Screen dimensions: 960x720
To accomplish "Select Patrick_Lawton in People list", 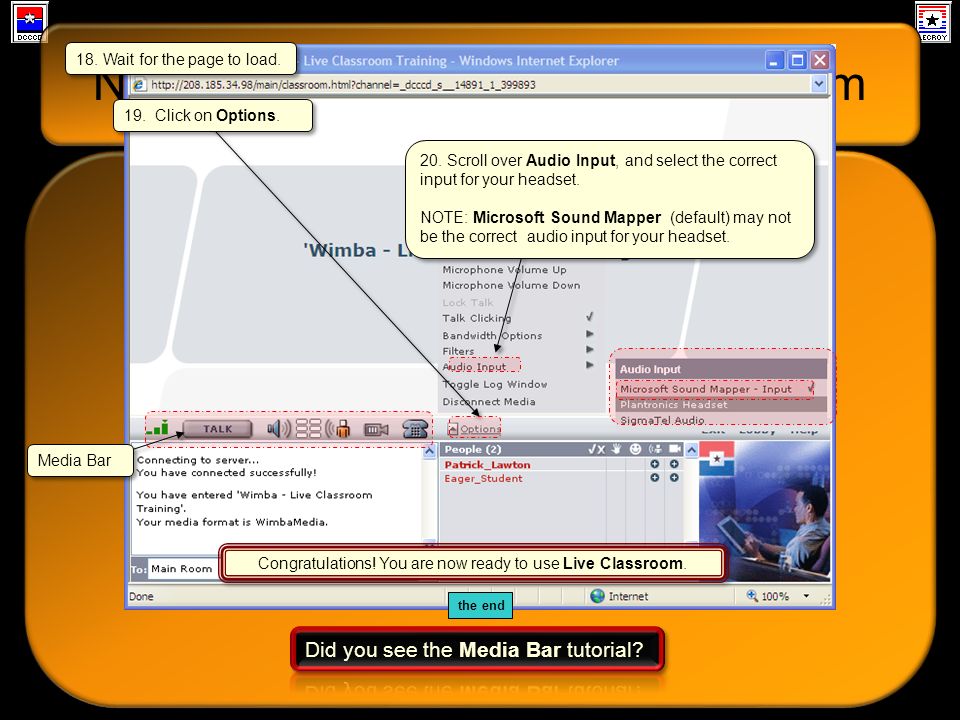I will coord(487,465).
